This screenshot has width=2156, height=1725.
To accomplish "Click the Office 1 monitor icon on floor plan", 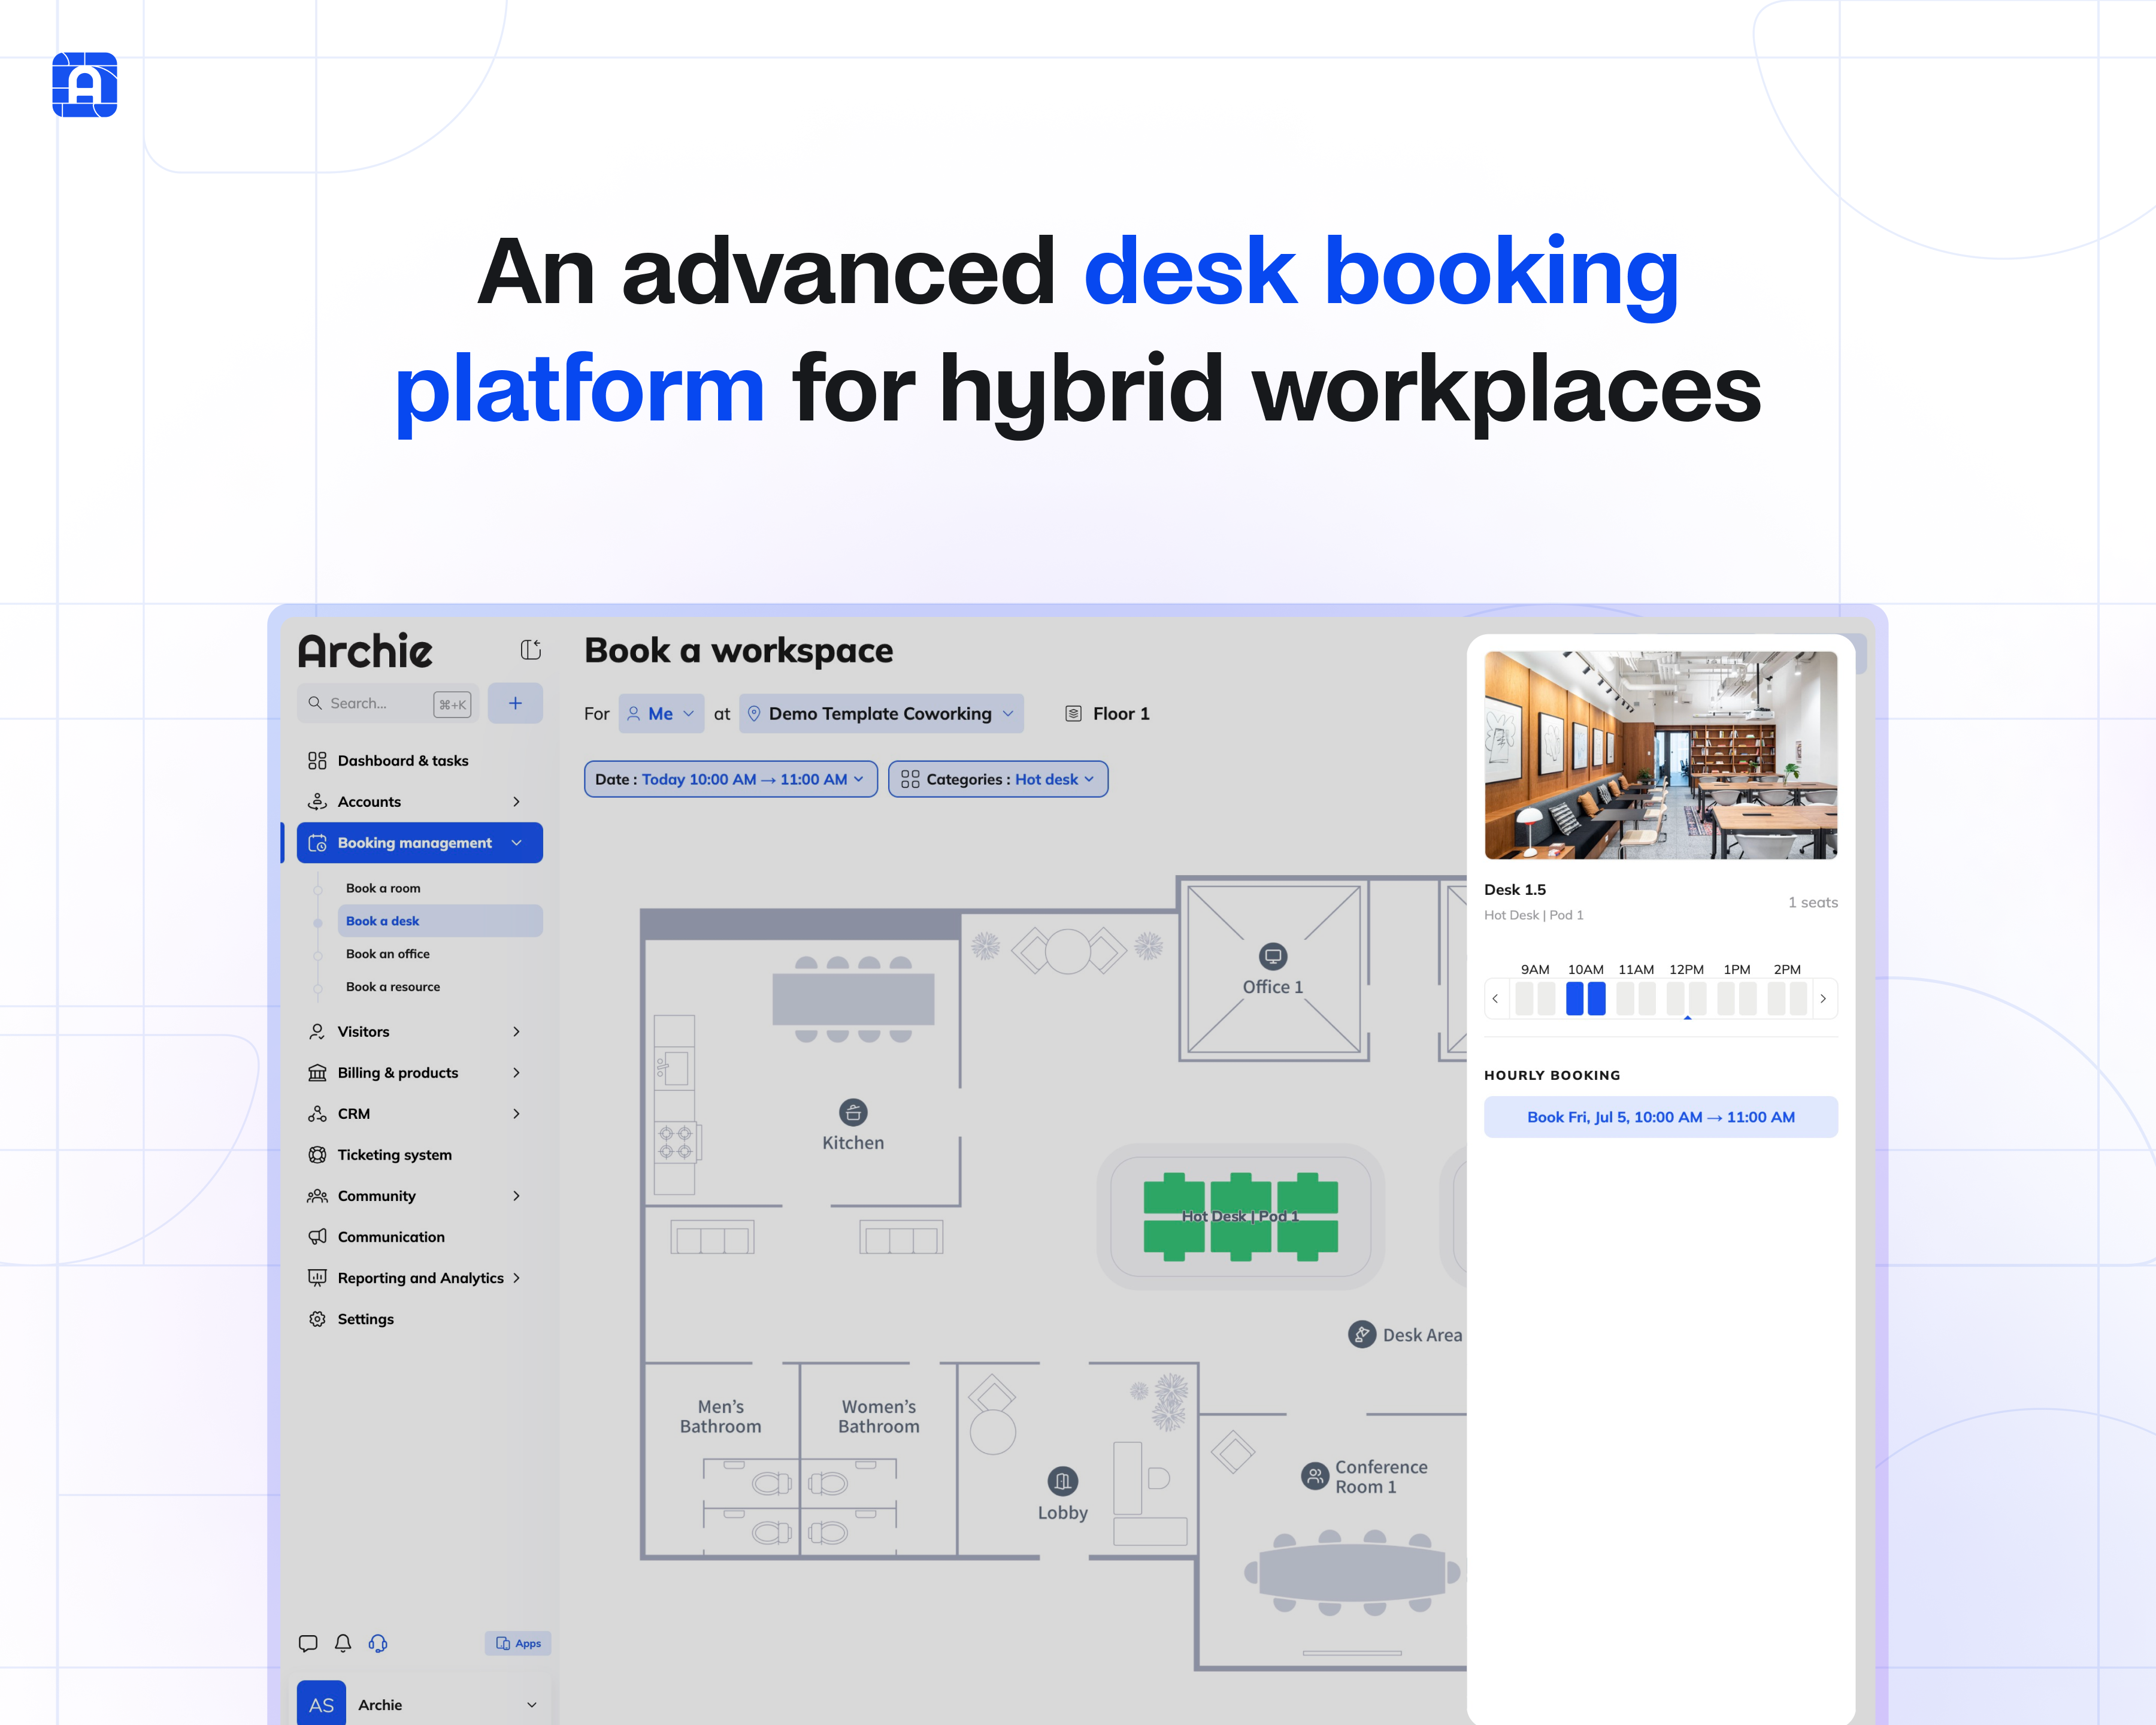I will tap(1272, 956).
